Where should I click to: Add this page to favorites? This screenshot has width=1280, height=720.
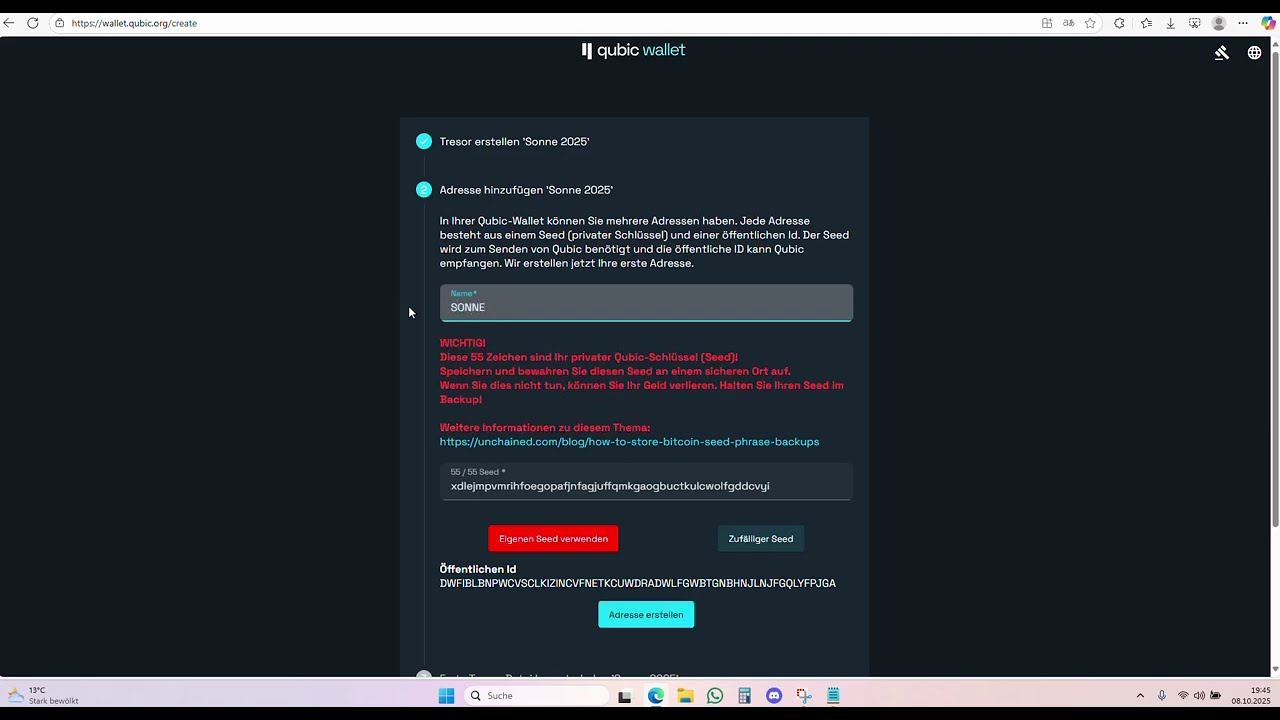(1091, 23)
